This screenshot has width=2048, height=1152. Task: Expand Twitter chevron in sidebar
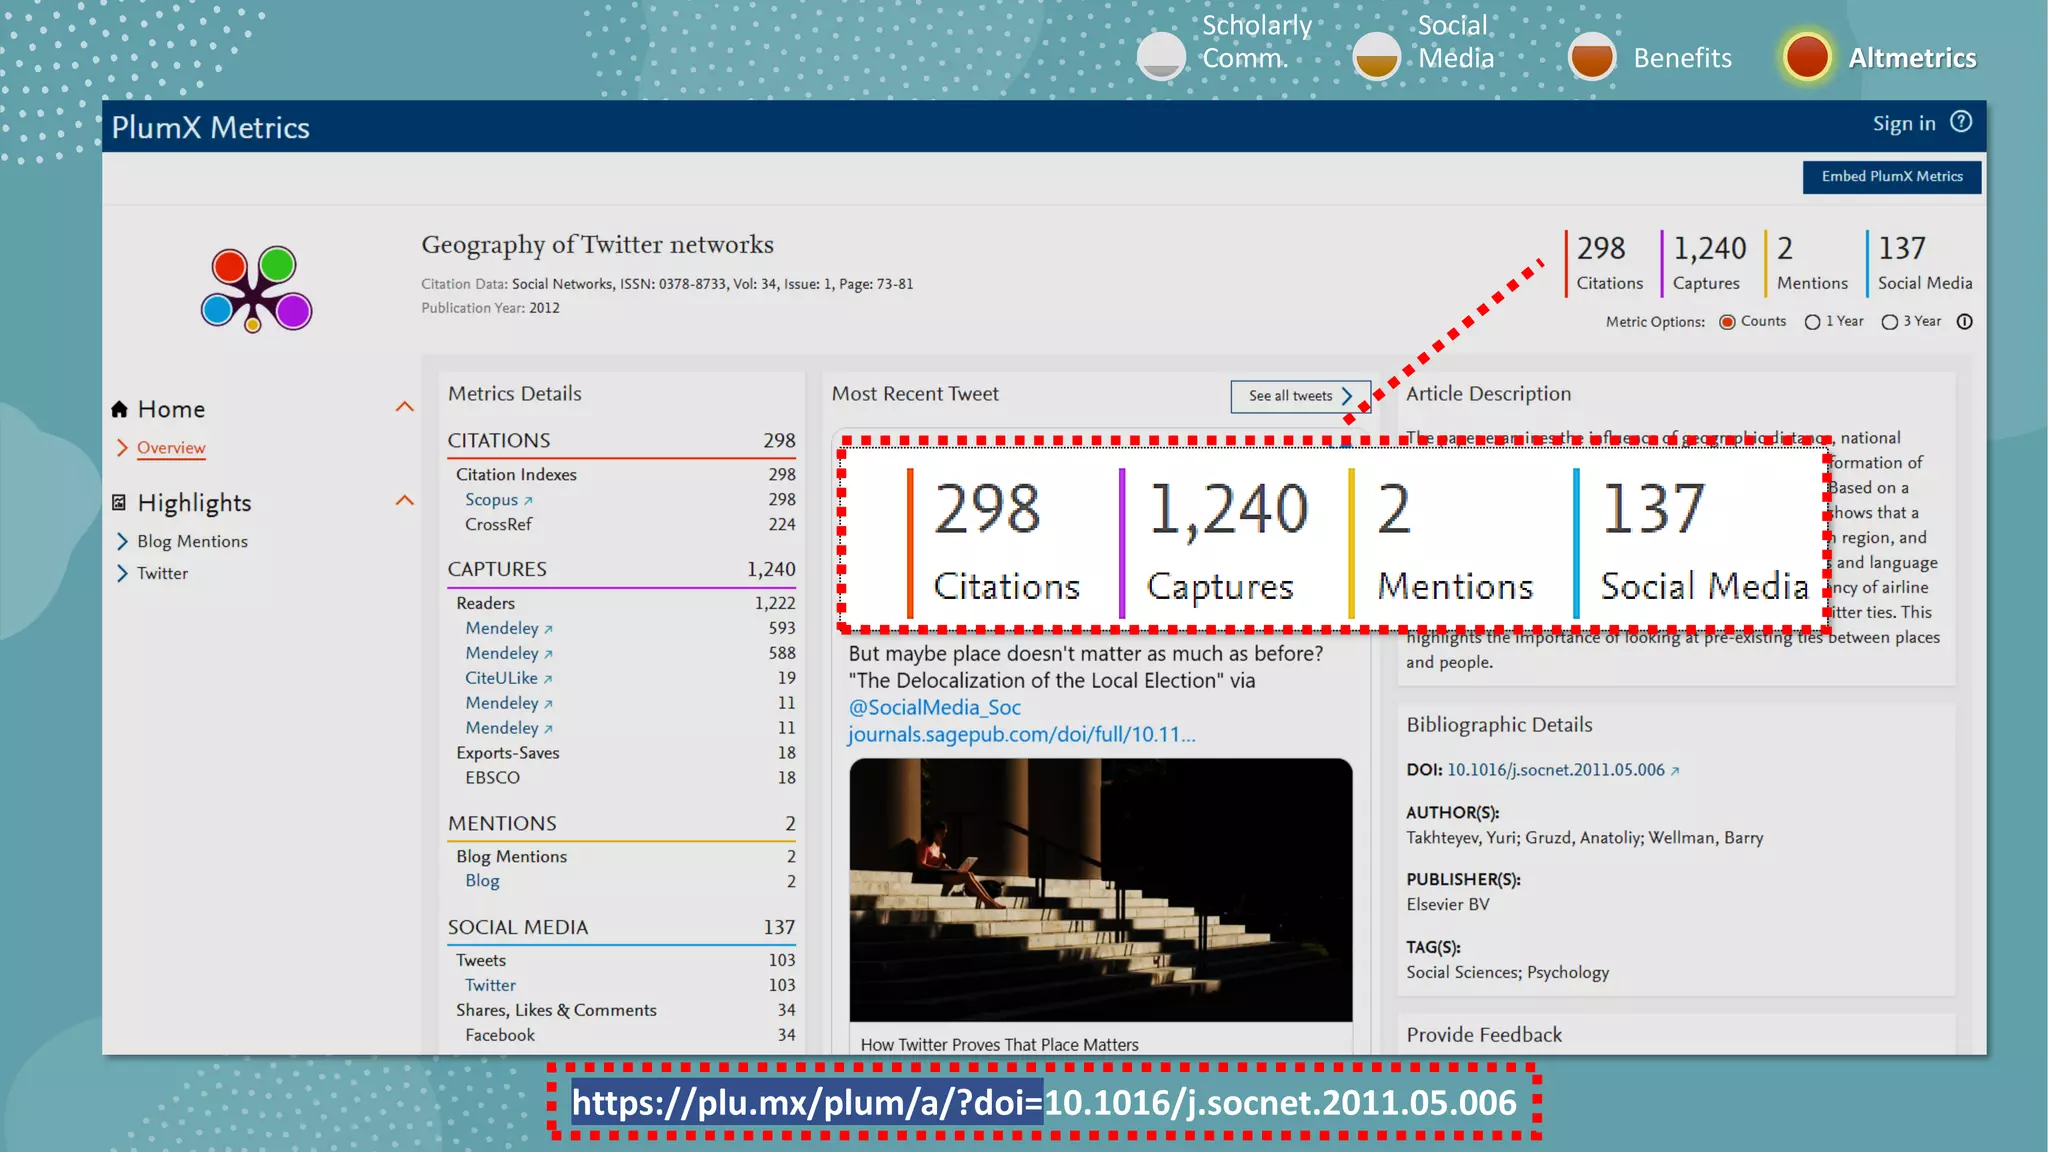[122, 573]
